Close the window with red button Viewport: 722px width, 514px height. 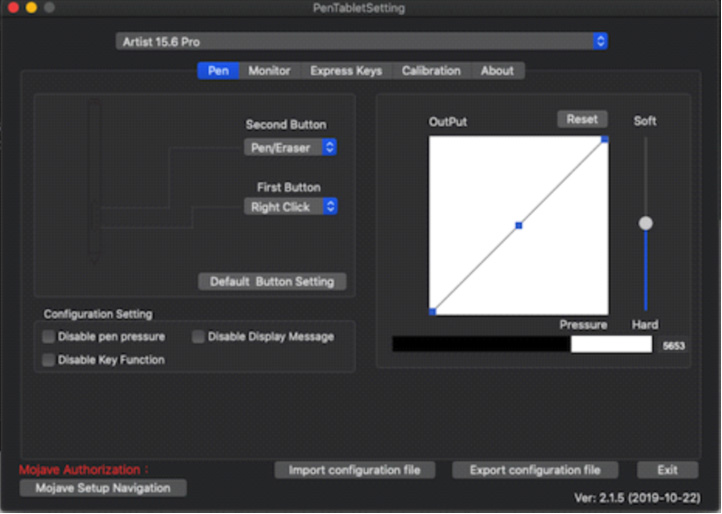[x=13, y=7]
